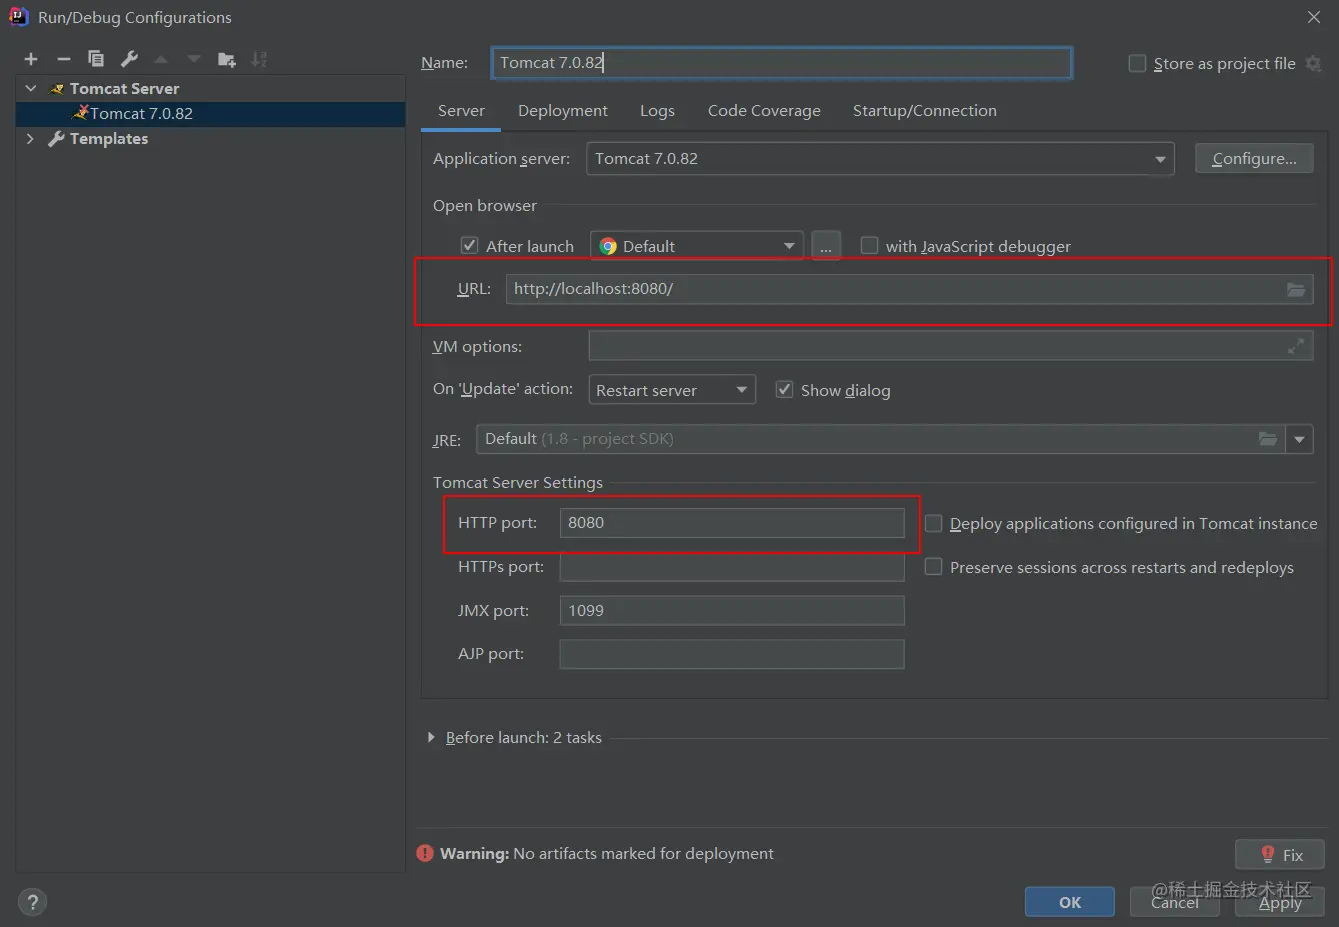Check Preserve sessions across restarts and redeploys
Screen dimensions: 1339x927
pos(933,567)
